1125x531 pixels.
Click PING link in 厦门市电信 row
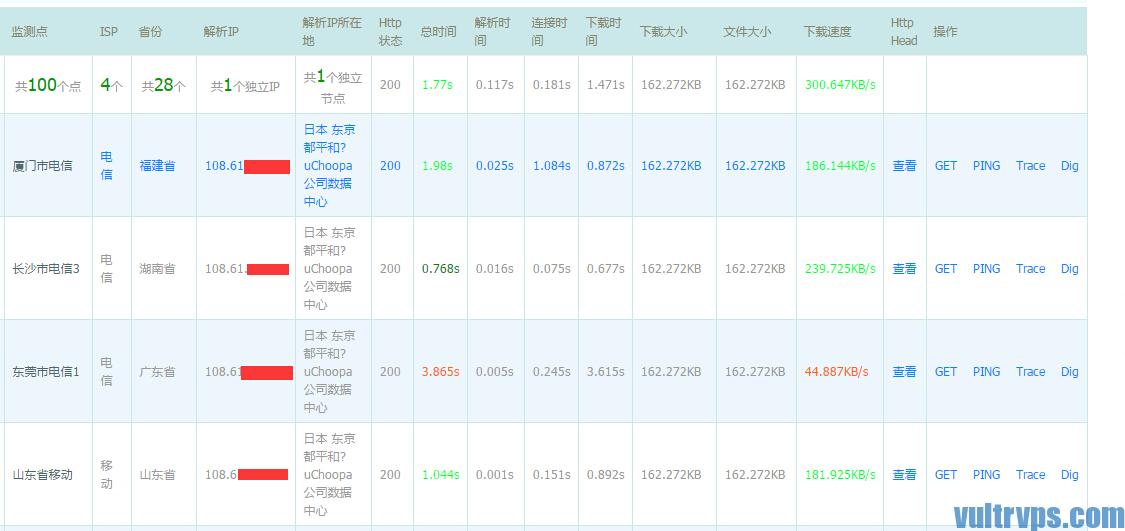[x=986, y=166]
